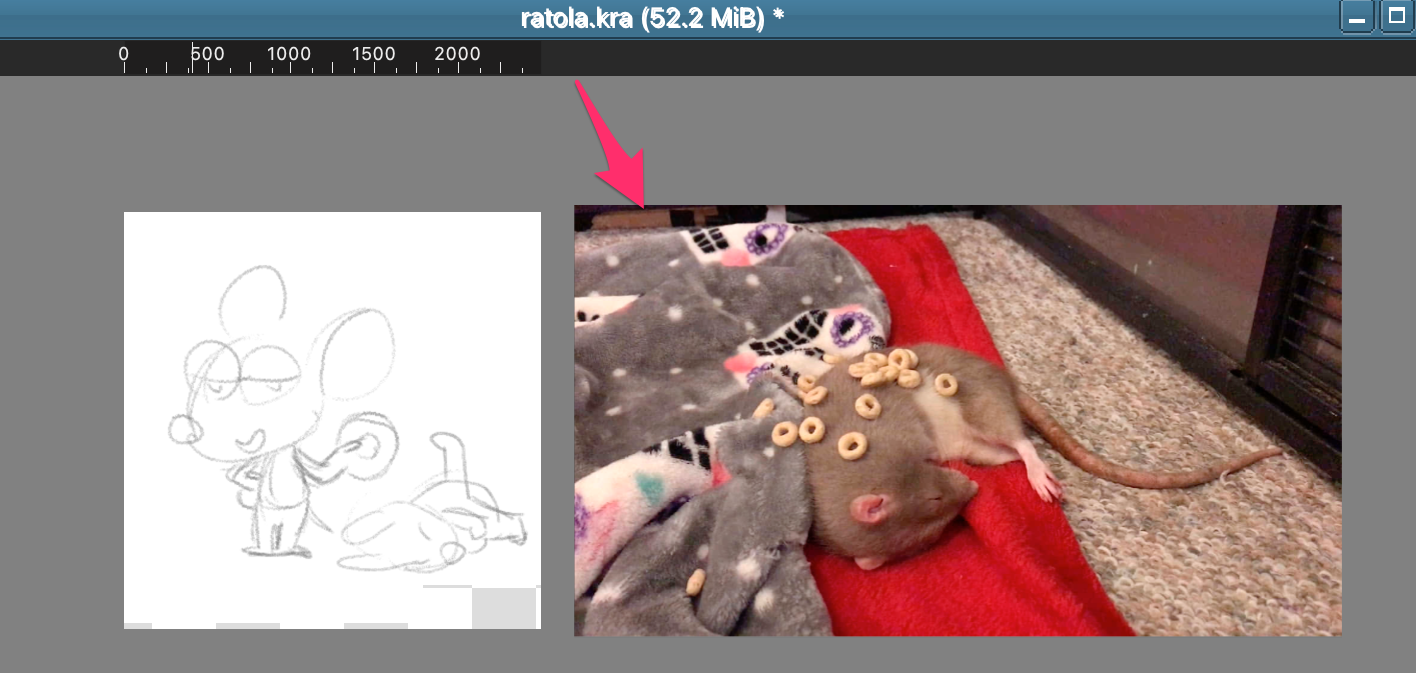Maximize the ratola.kra subwindow

1395,17
